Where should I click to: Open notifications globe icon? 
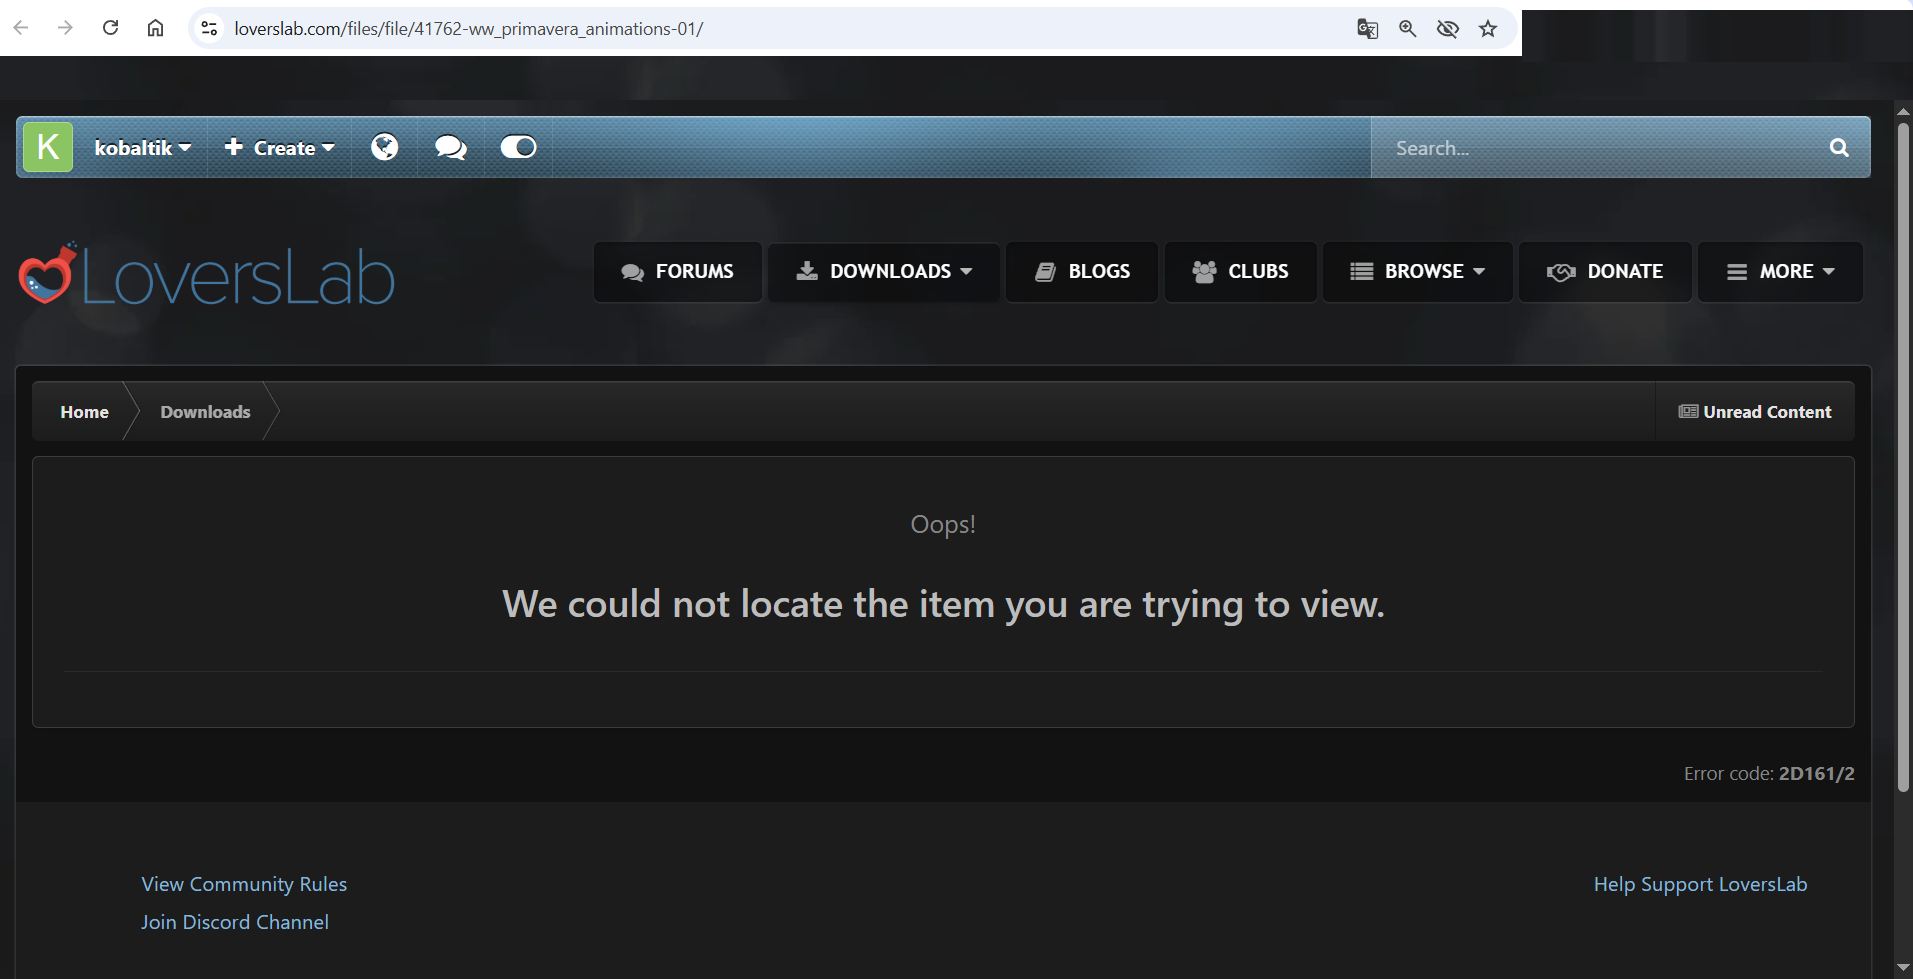[x=384, y=147]
